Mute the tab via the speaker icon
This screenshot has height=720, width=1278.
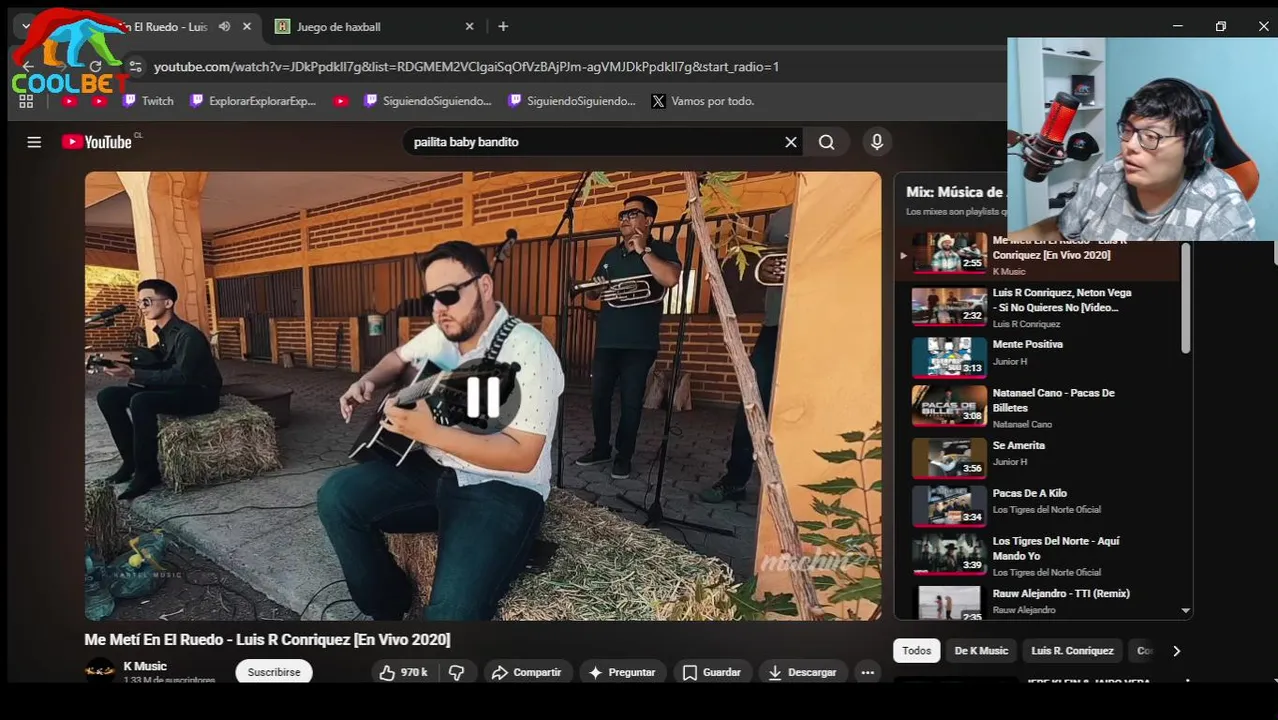tap(224, 27)
